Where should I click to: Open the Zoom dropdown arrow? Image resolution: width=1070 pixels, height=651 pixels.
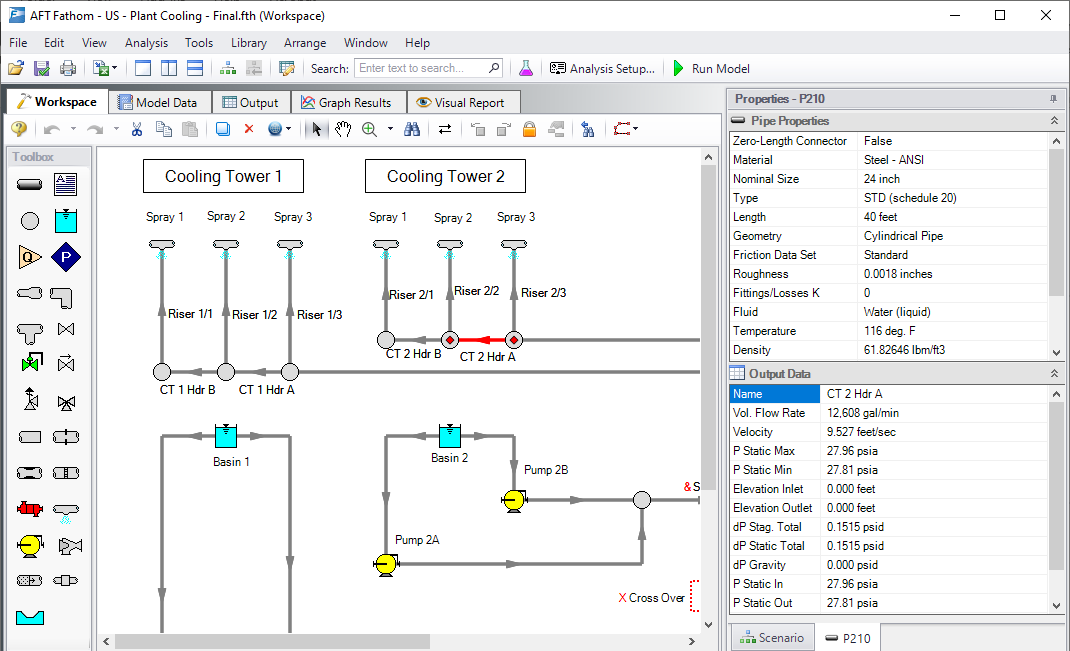[x=390, y=129]
